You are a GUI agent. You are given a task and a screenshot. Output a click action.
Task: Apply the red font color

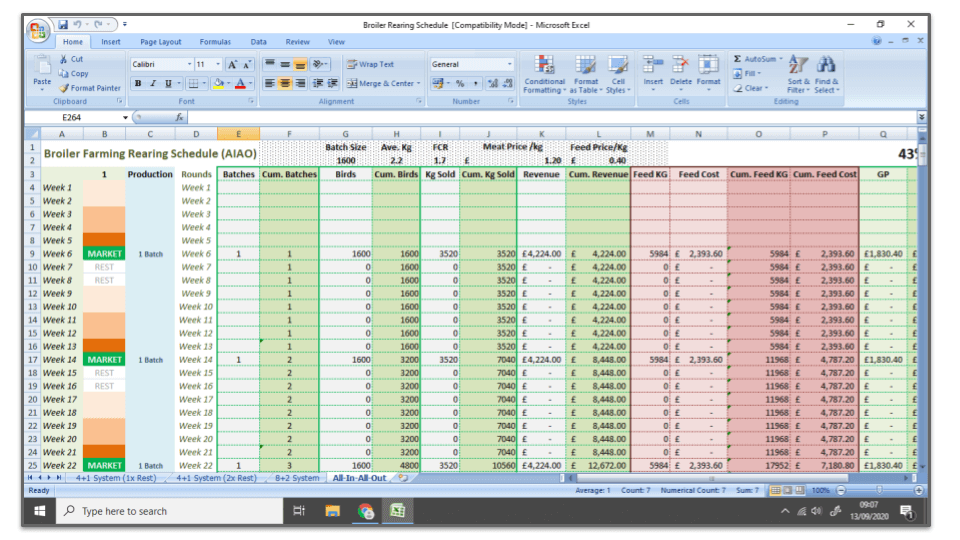[x=241, y=83]
